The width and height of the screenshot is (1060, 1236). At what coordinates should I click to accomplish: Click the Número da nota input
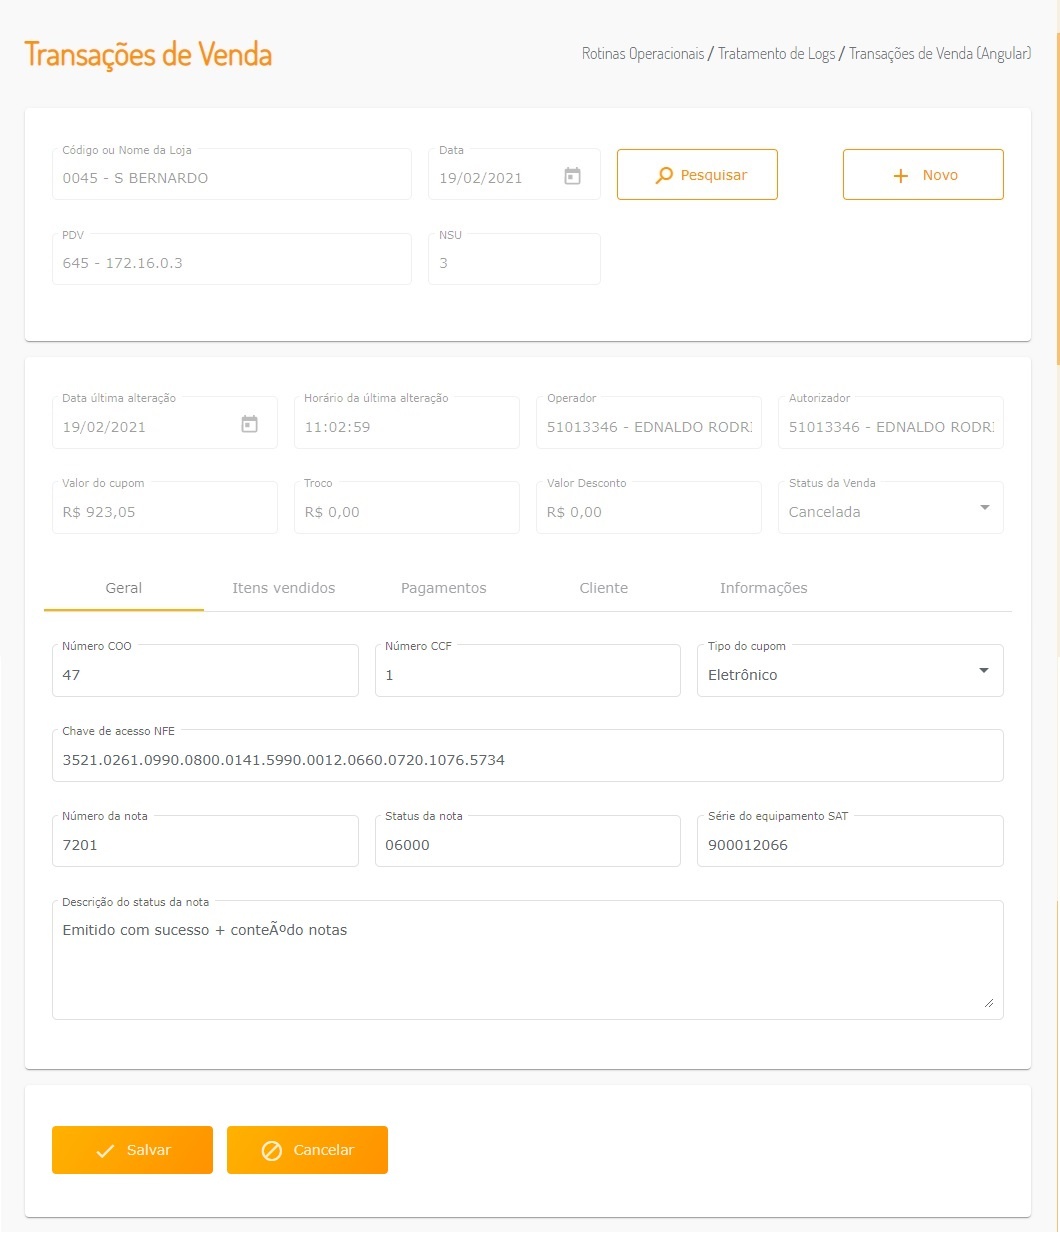point(205,845)
